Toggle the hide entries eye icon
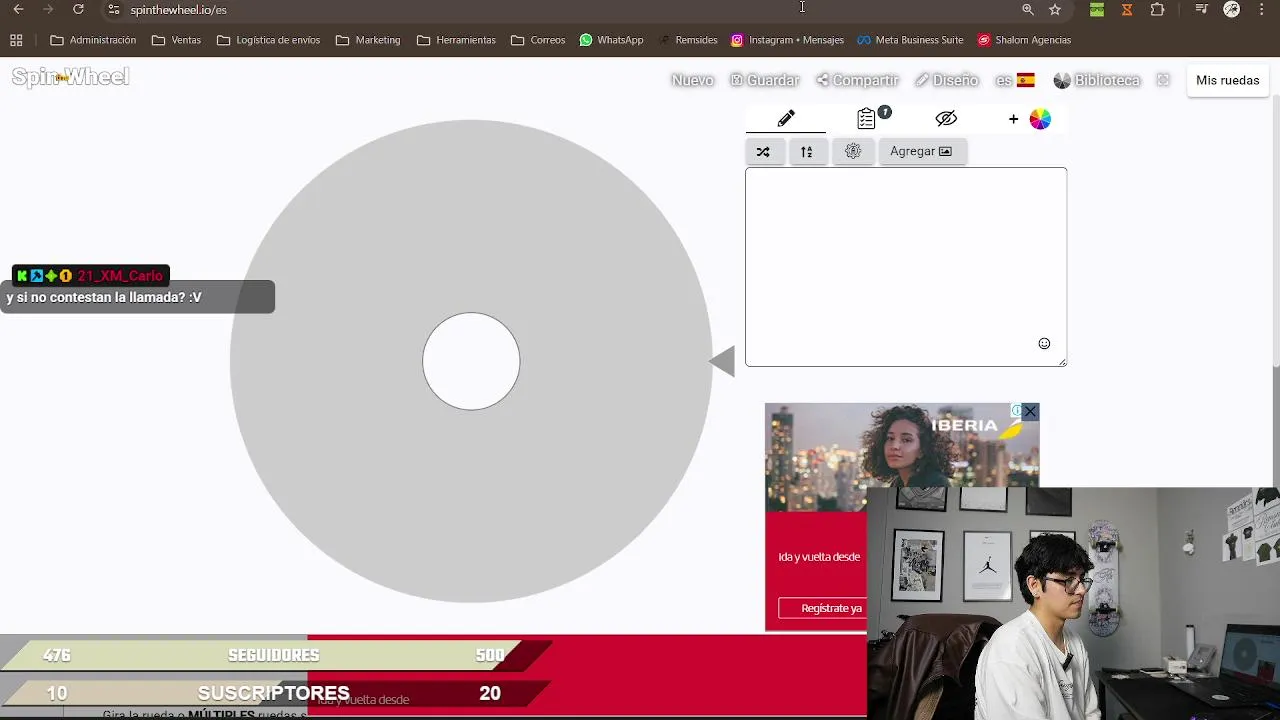The width and height of the screenshot is (1280, 720). (946, 119)
